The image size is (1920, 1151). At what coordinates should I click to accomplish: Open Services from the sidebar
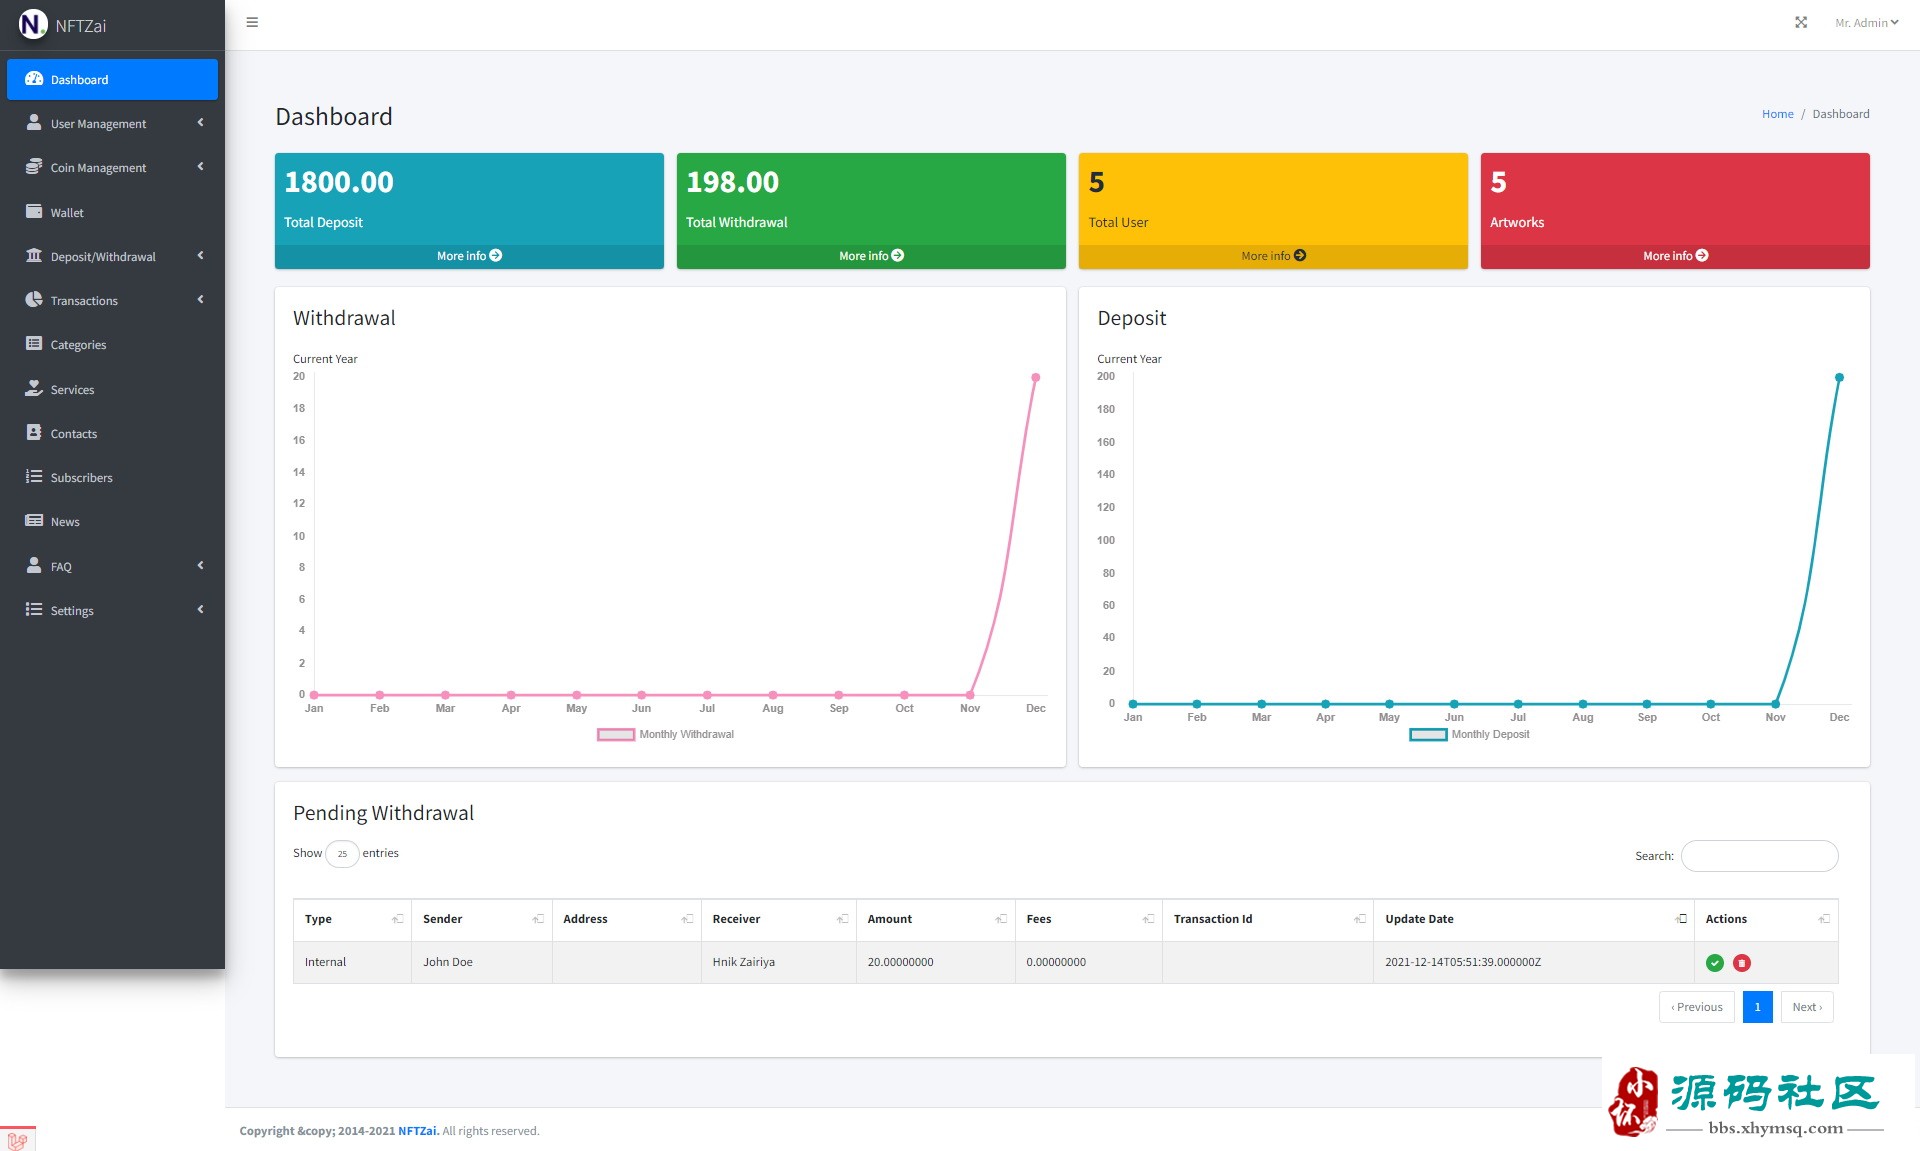point(72,390)
